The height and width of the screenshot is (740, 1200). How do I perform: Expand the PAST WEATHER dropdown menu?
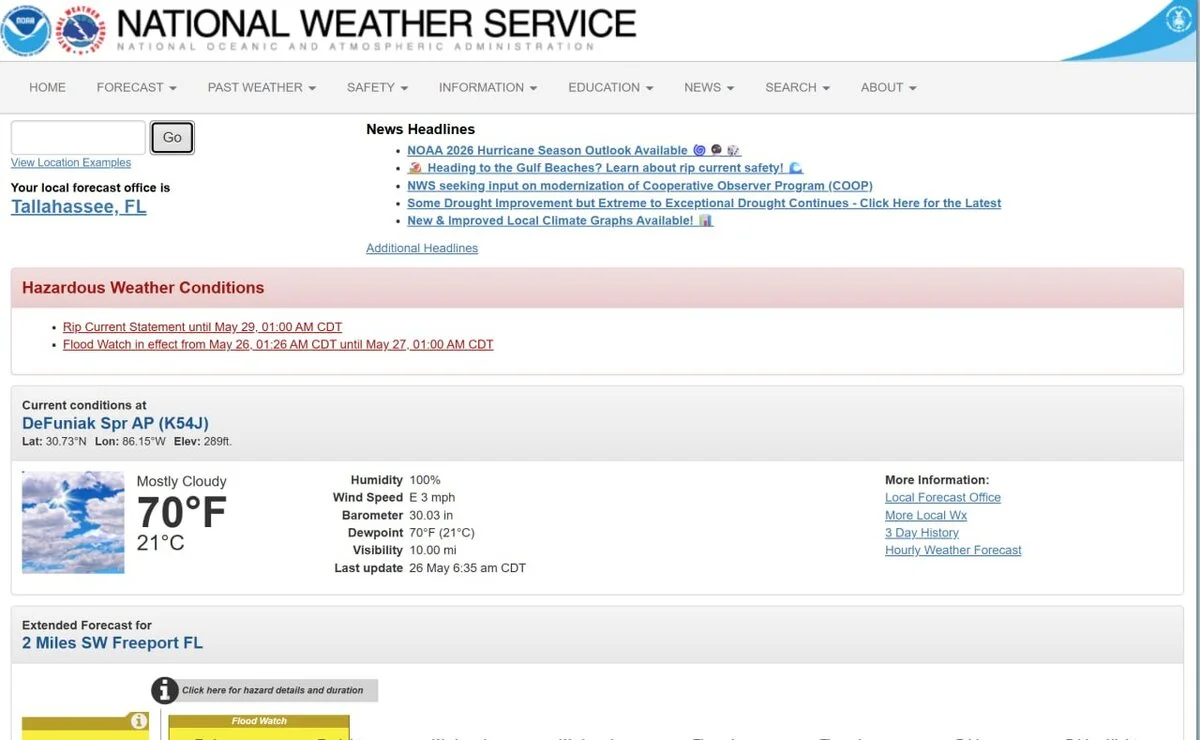262,87
